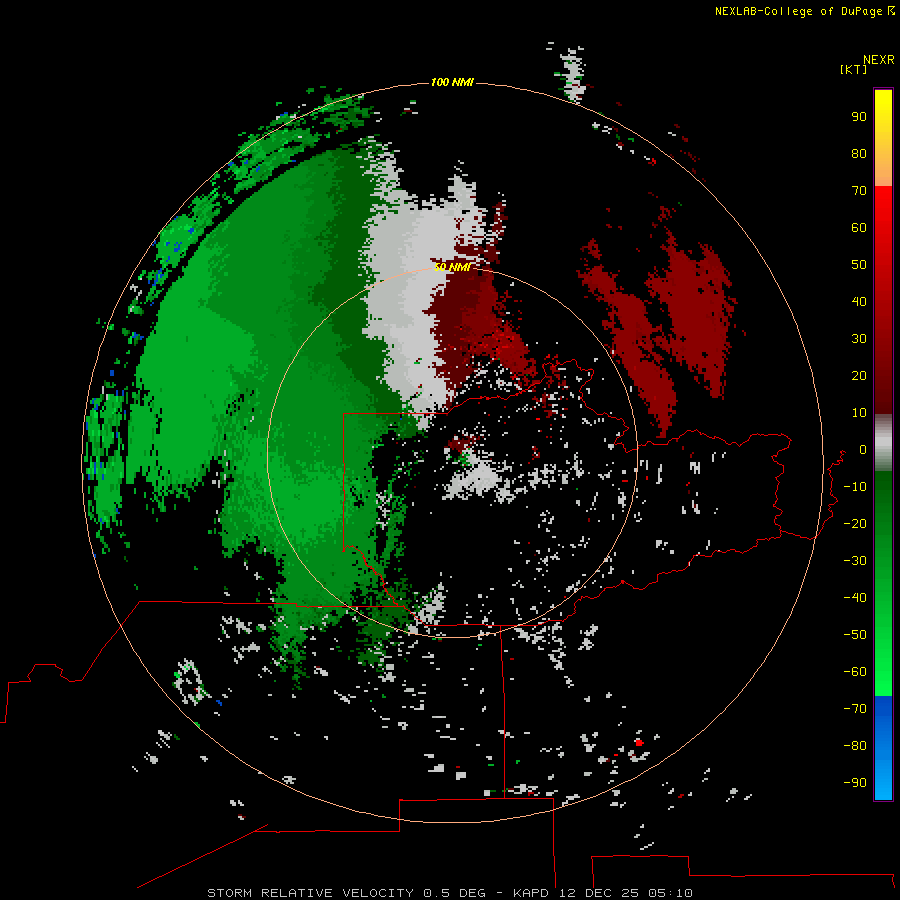This screenshot has width=900, height=900.
Task: Click the 100 NMI range ring label
Action: [x=452, y=82]
